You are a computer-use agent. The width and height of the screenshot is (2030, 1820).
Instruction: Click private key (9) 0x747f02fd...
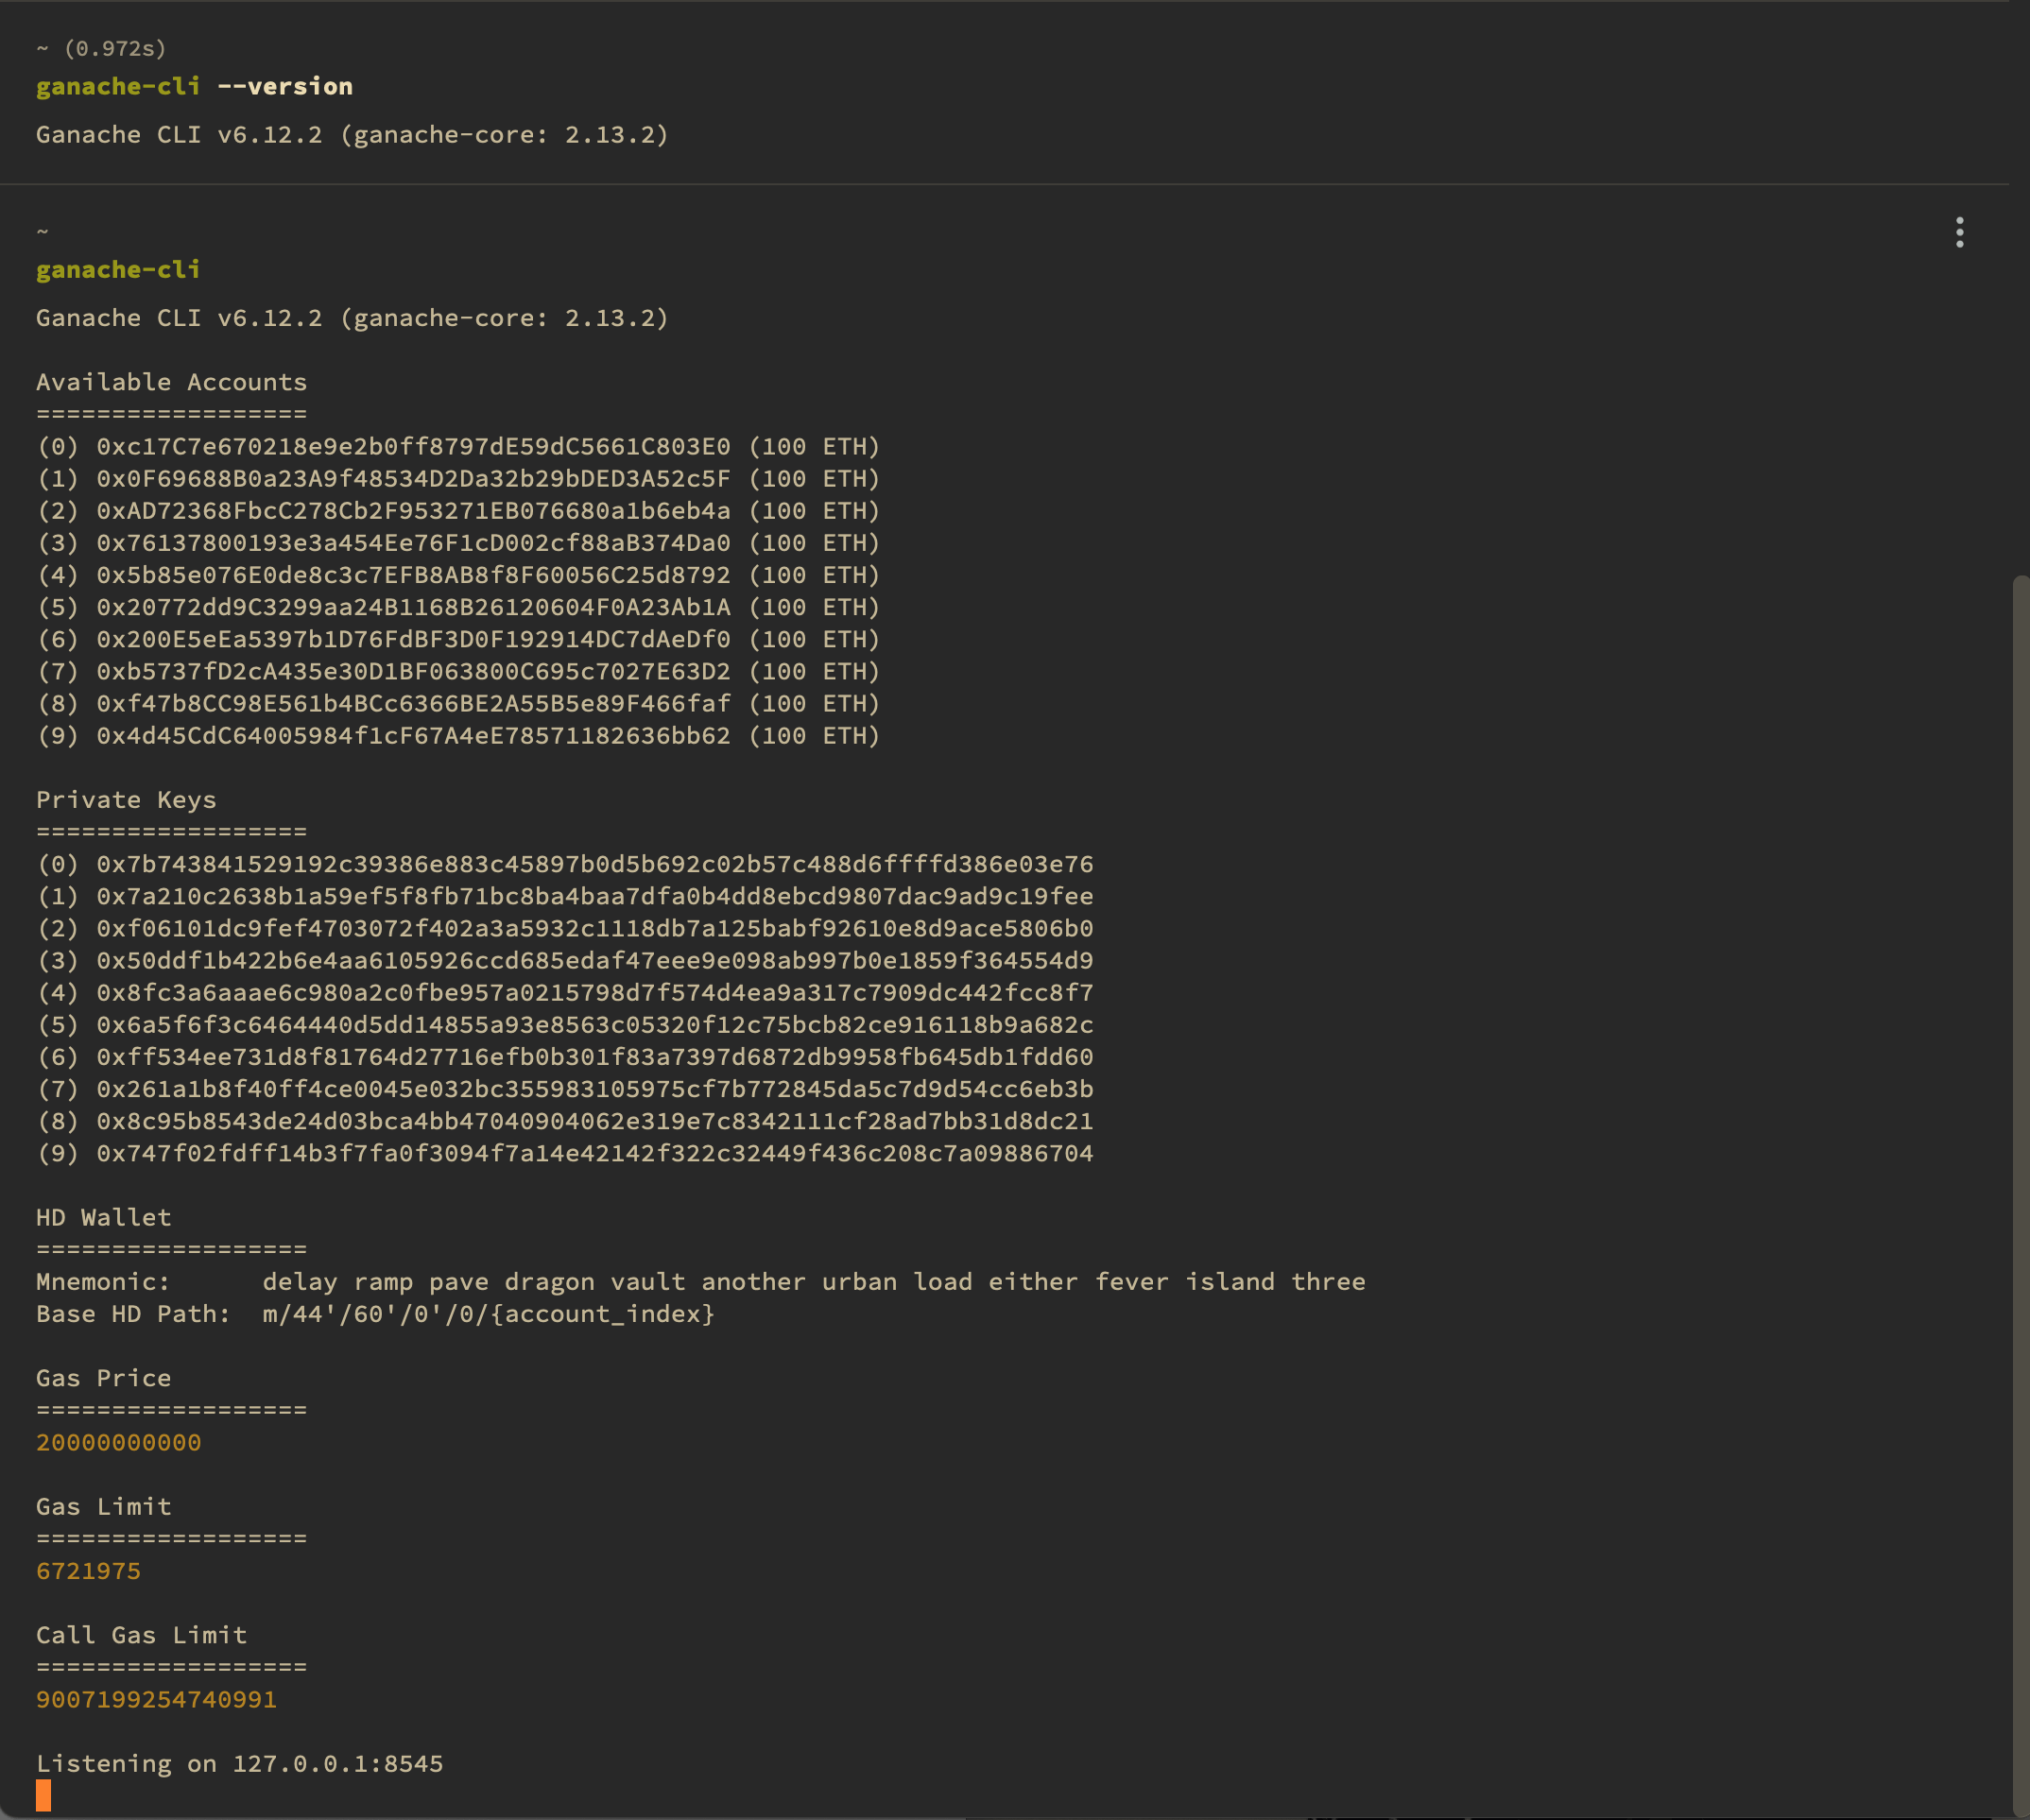click(x=595, y=1153)
